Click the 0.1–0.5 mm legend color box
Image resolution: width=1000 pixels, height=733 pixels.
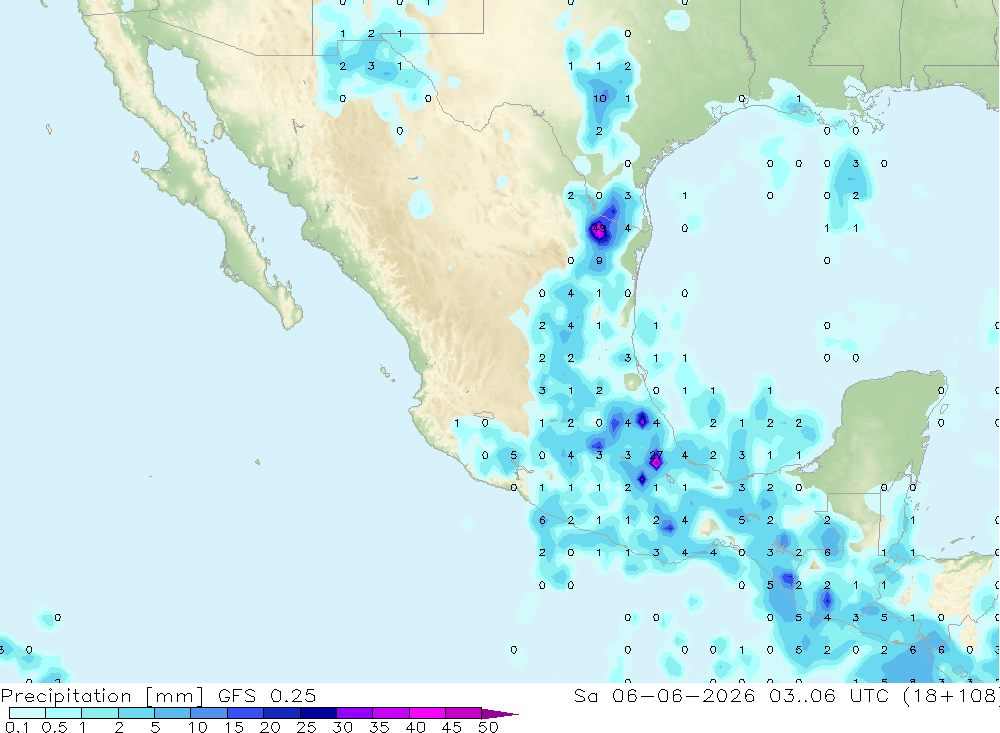pos(27,713)
